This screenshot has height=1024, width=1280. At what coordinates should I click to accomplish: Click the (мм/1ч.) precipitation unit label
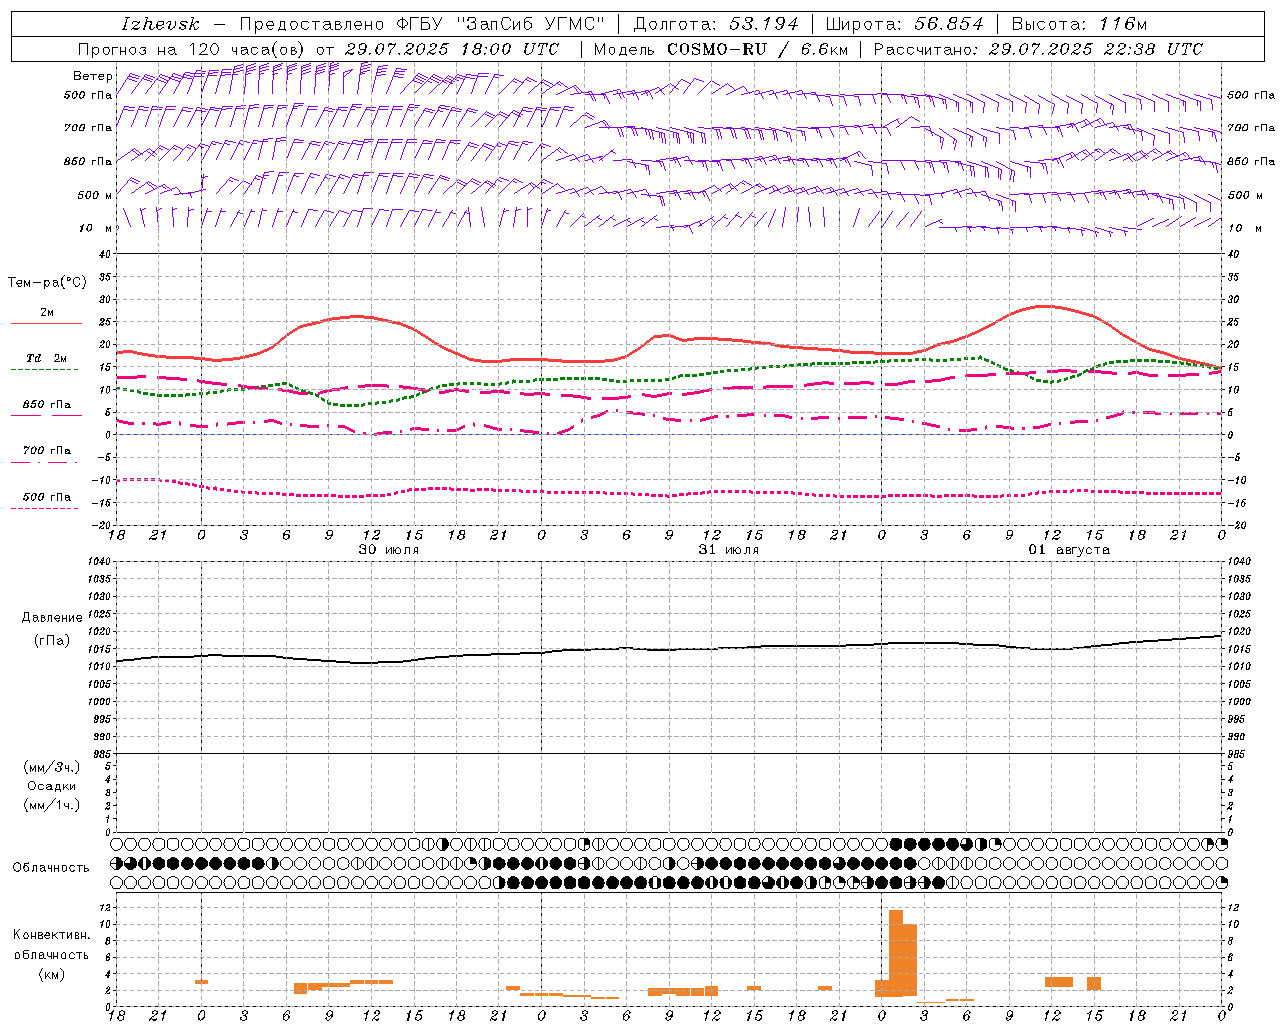click(x=53, y=805)
